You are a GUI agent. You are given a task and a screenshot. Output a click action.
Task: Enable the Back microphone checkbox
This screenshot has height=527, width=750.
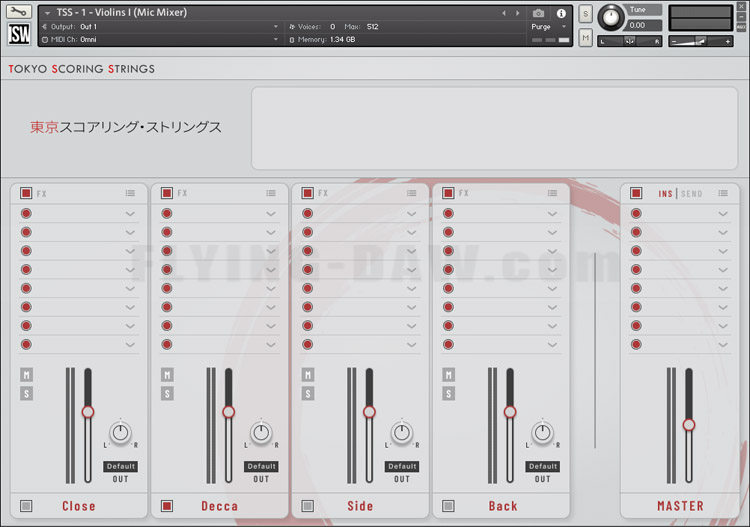tap(448, 506)
